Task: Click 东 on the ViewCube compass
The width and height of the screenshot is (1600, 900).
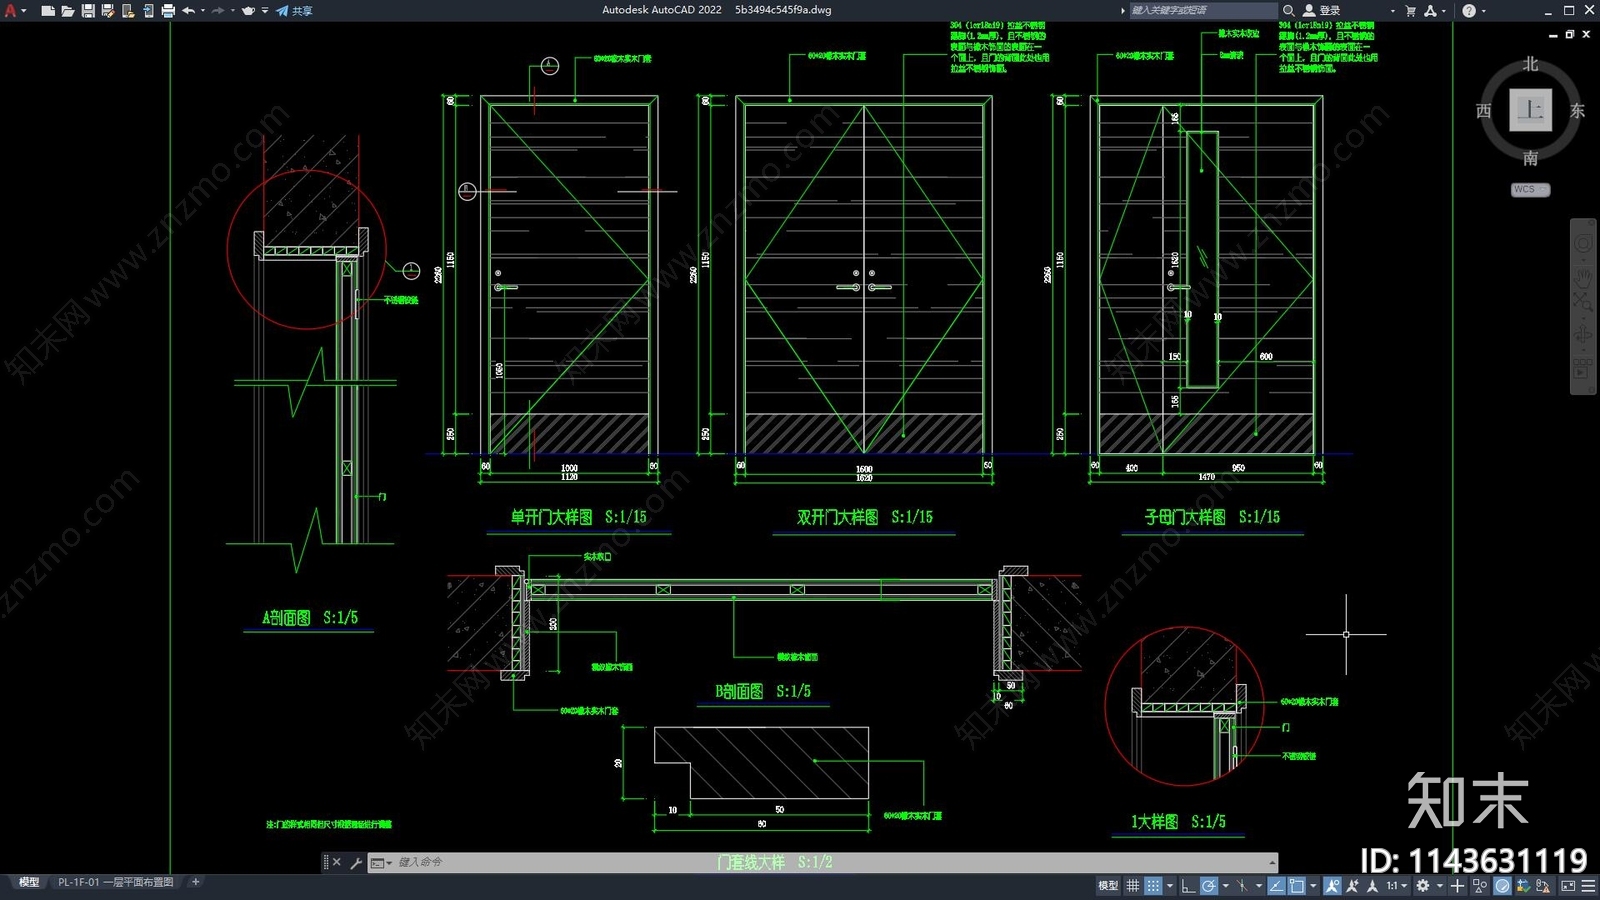Action: point(1577,111)
